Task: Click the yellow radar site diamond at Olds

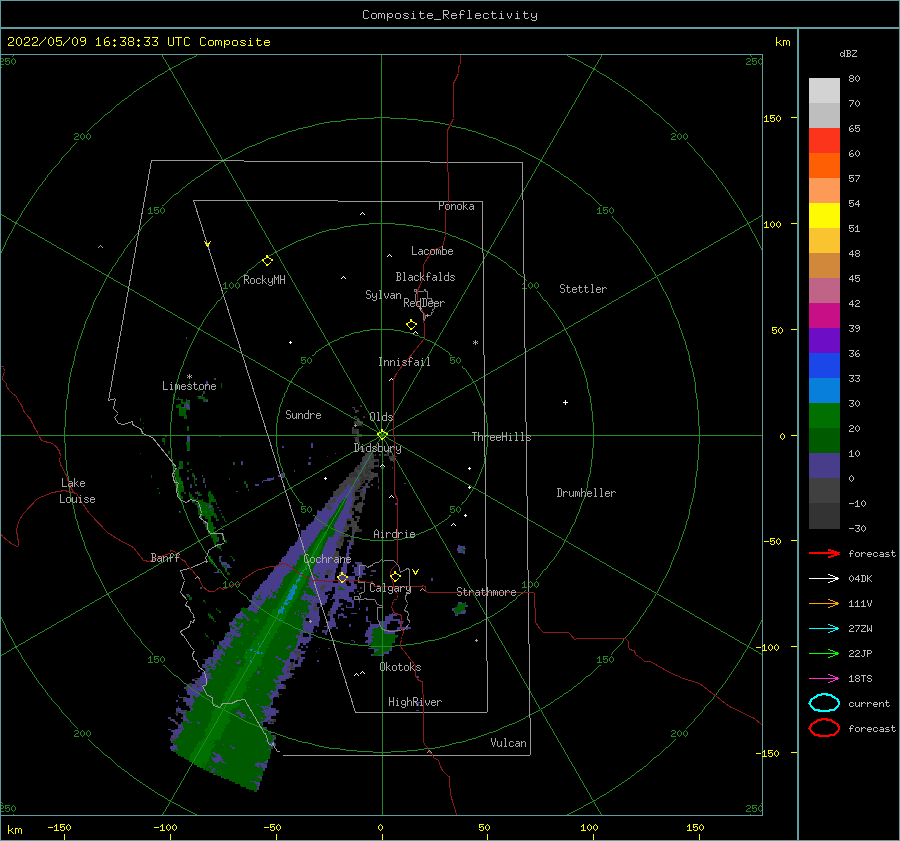Action: (x=382, y=435)
